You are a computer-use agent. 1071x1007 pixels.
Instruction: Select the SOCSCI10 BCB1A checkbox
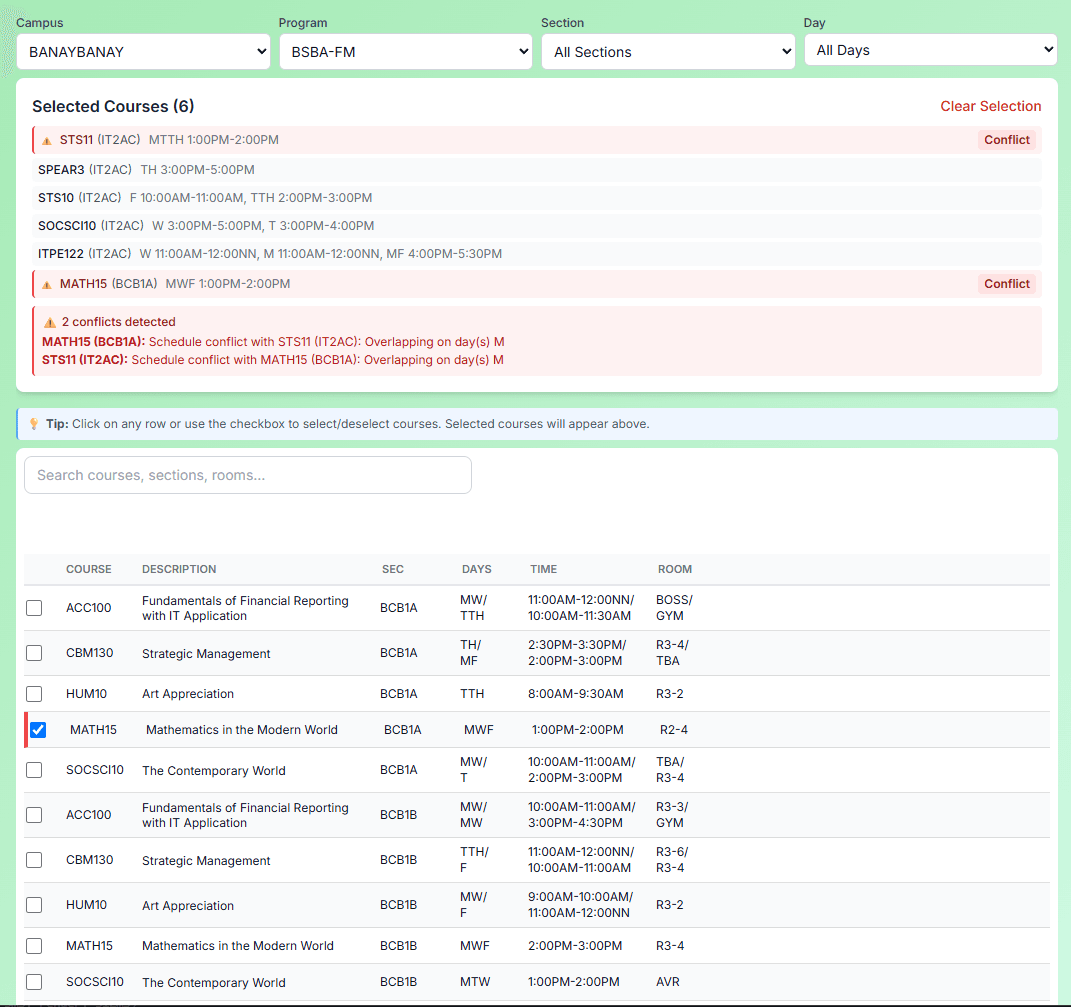[x=34, y=770]
